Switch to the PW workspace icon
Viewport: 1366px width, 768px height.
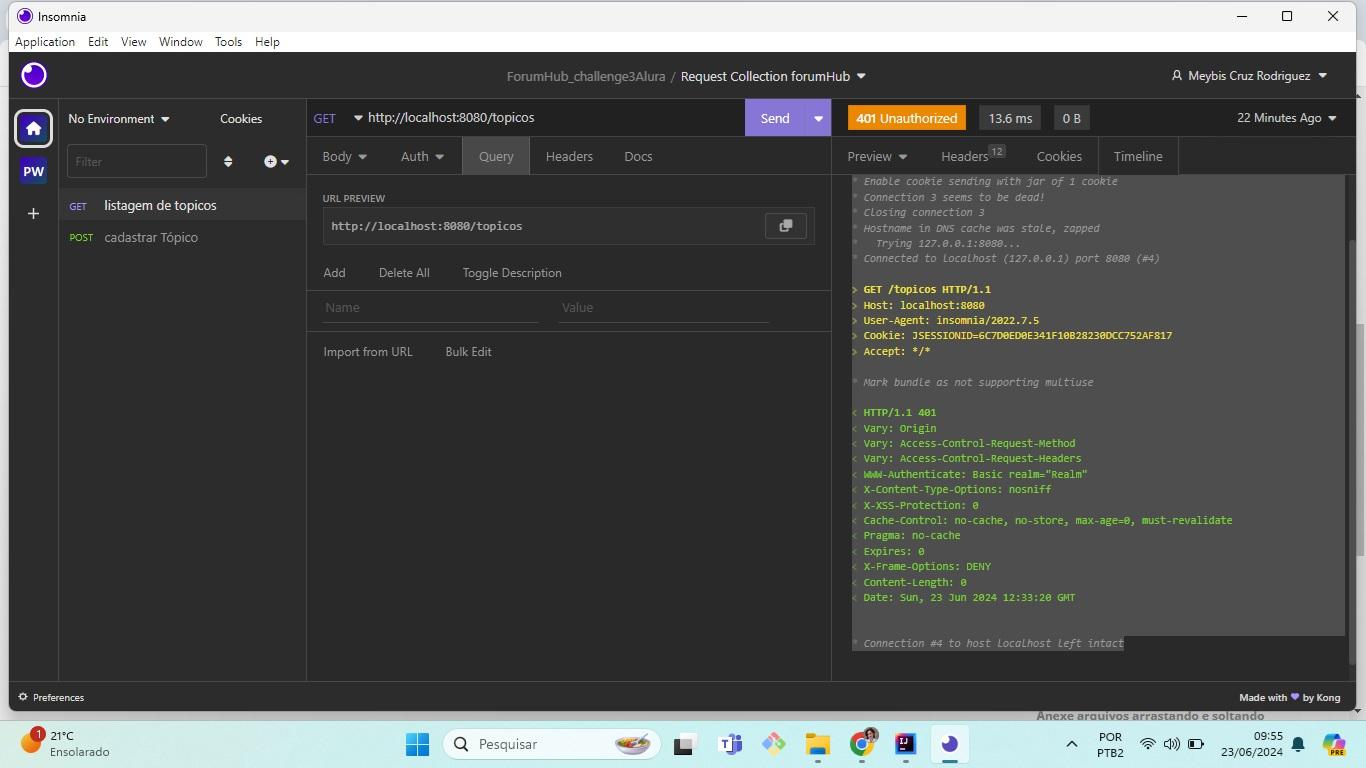[33, 171]
